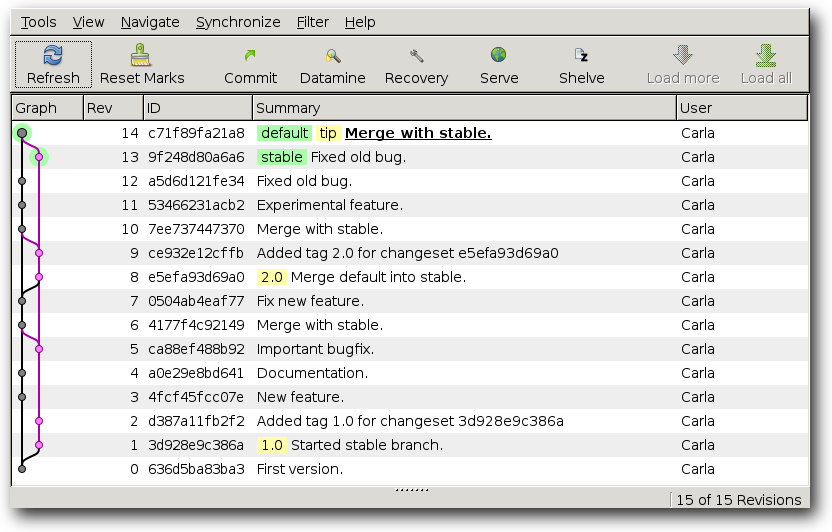
Task: Click the Load more arrow icon
Action: click(x=683, y=55)
